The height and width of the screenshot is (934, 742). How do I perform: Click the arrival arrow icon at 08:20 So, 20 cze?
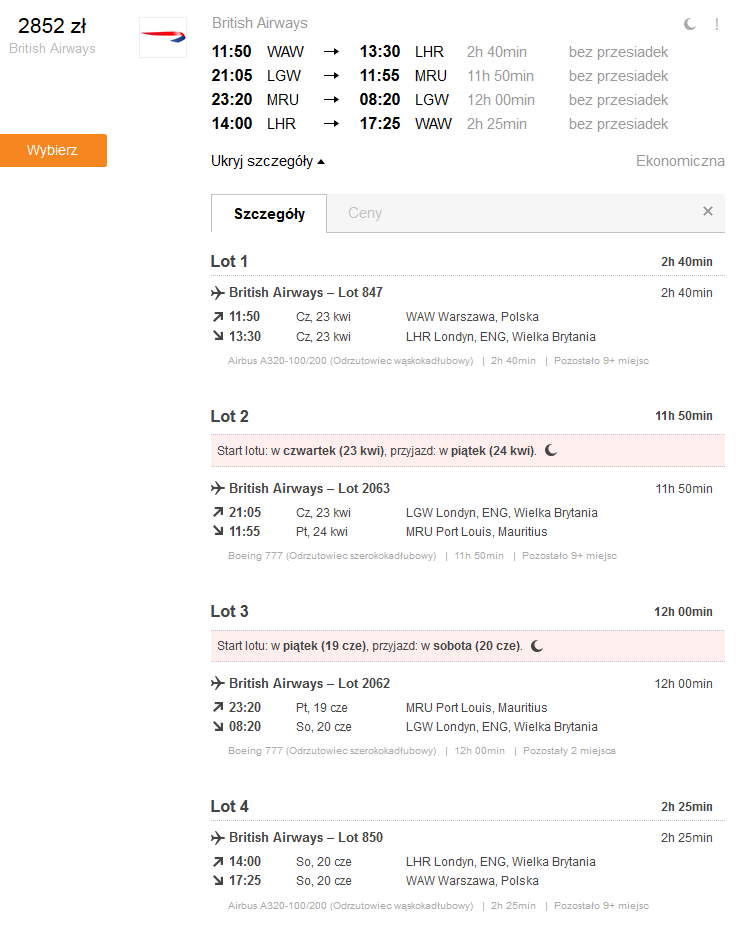click(218, 726)
